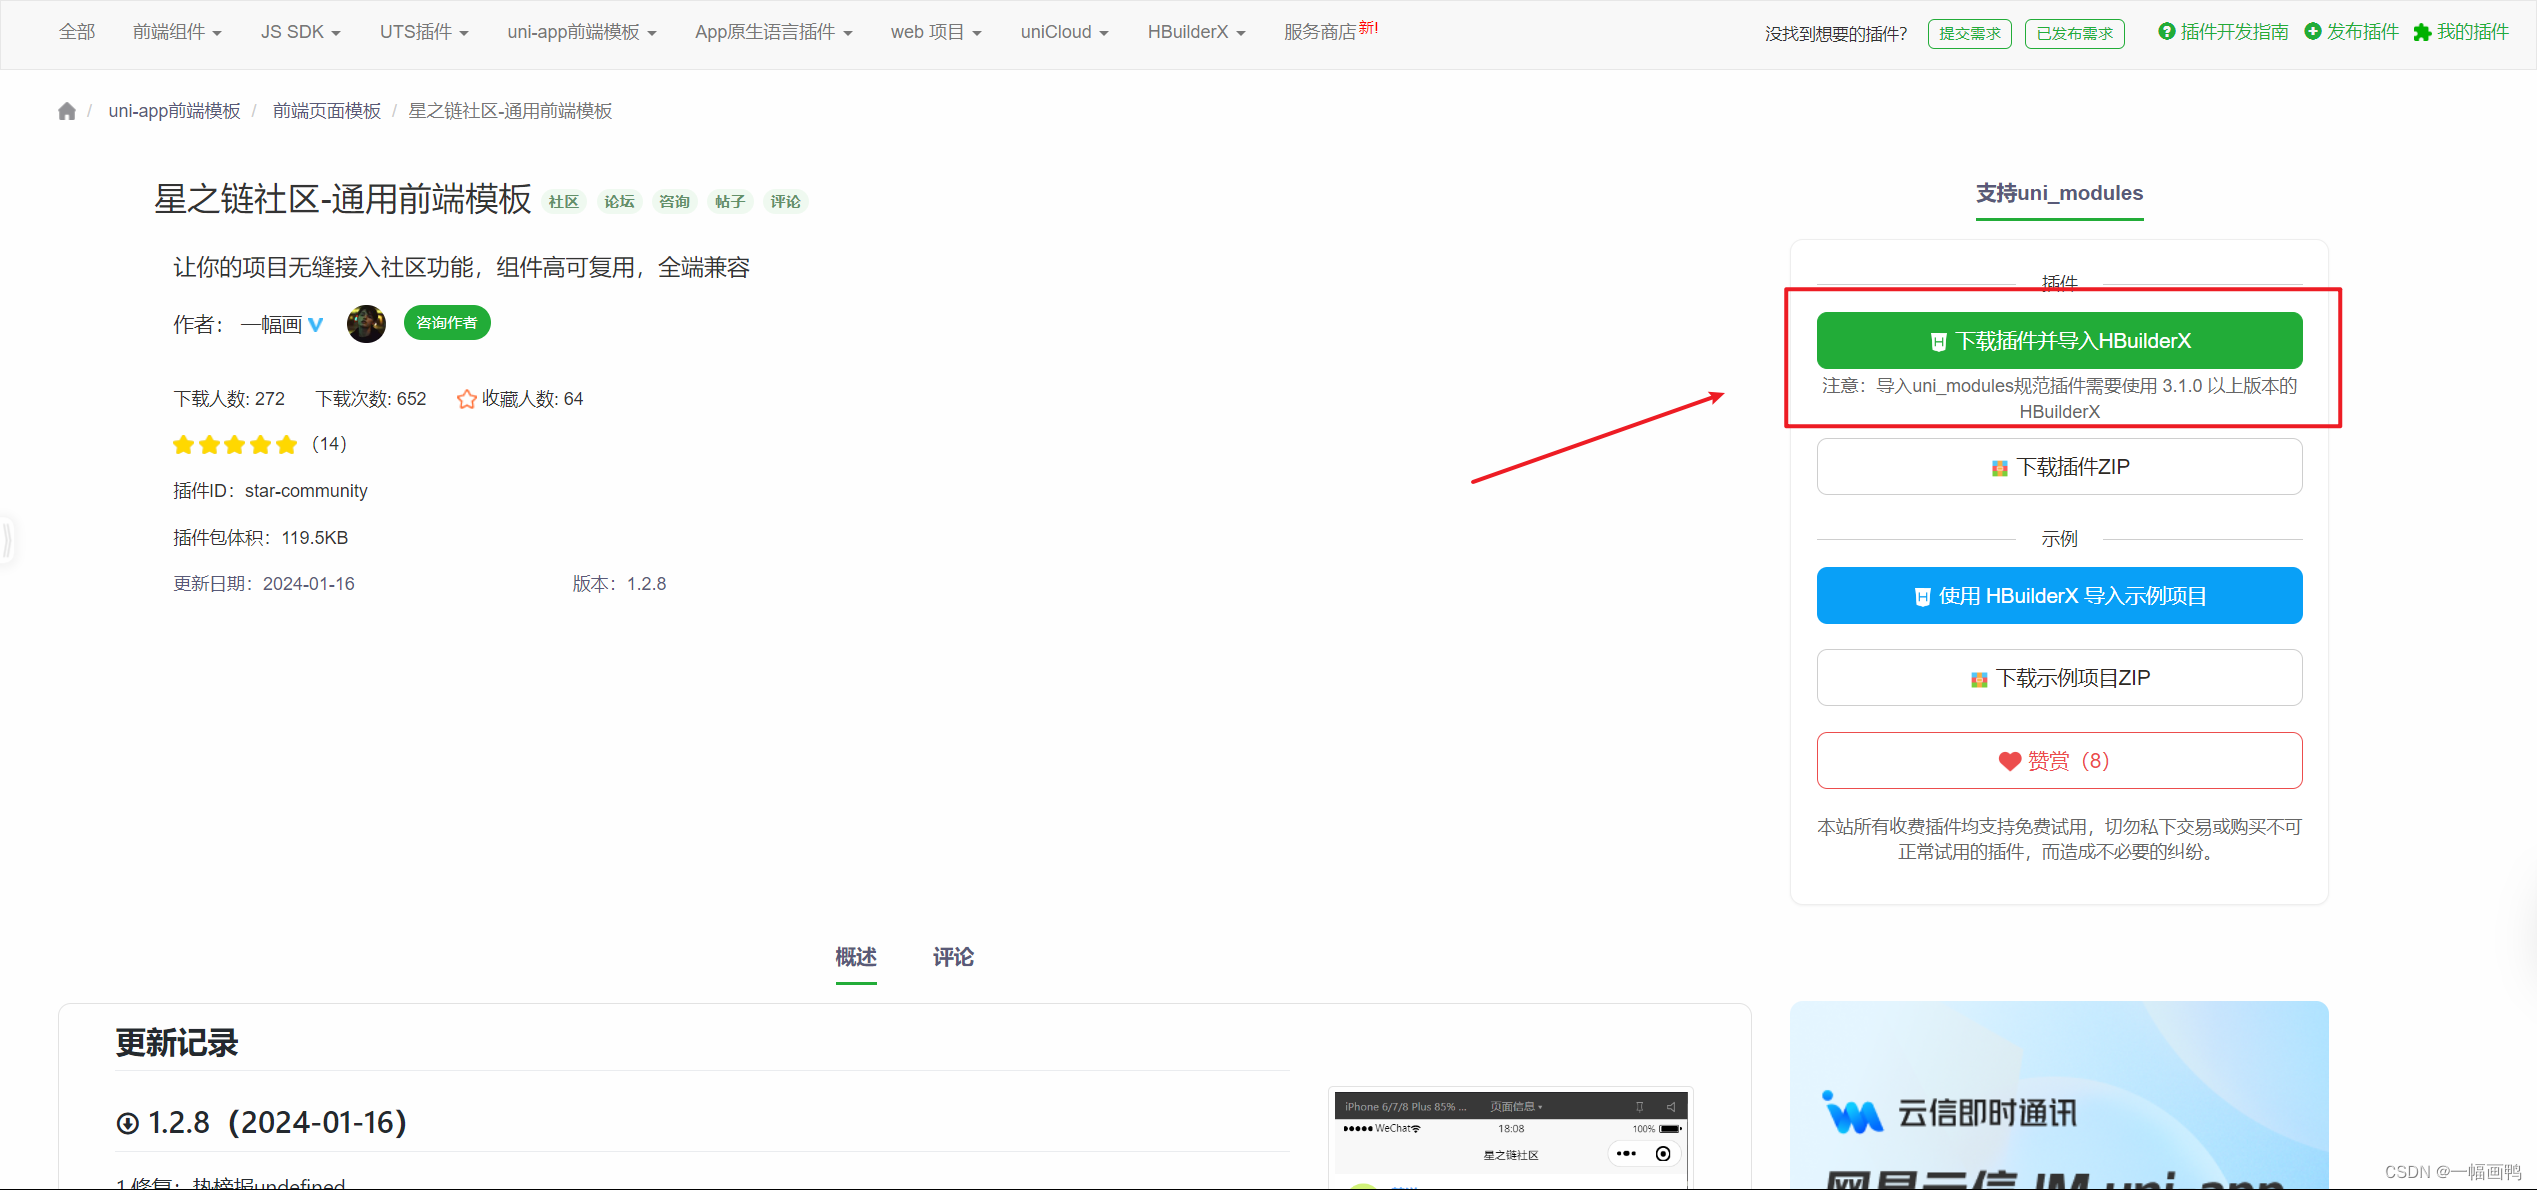Switch to the 概述 tab
The height and width of the screenshot is (1190, 2537).
tap(856, 957)
